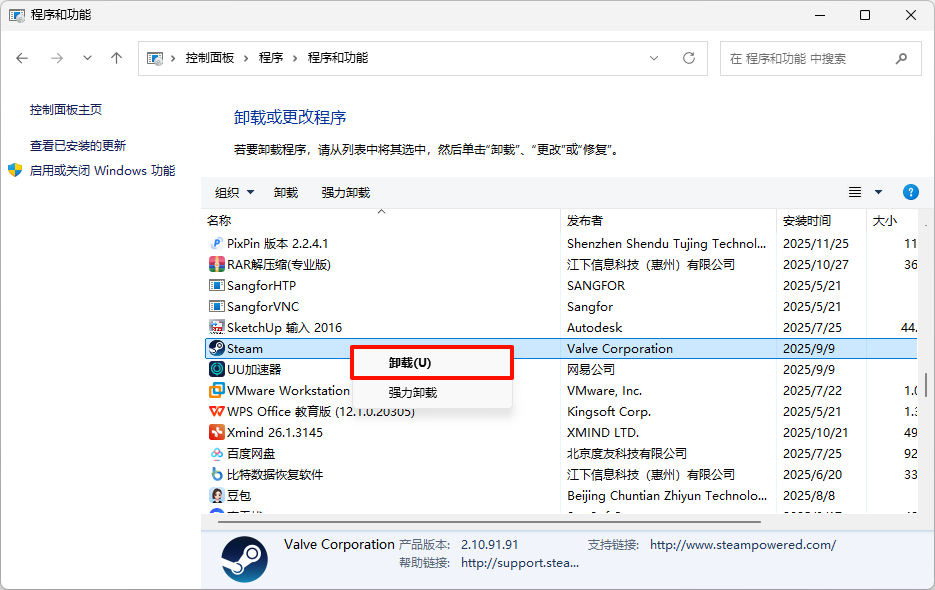
Task: Click the 查看已安装的更新 link
Action: (x=80, y=145)
